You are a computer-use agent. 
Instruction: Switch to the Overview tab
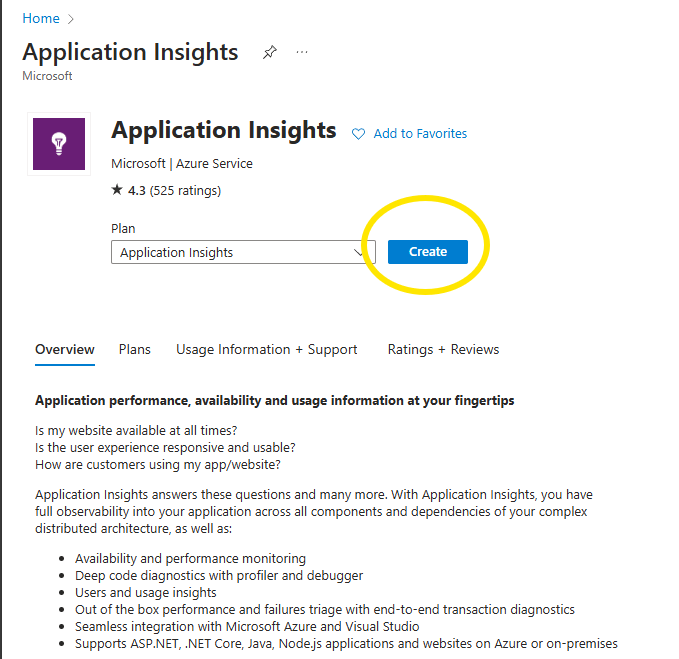pos(65,350)
